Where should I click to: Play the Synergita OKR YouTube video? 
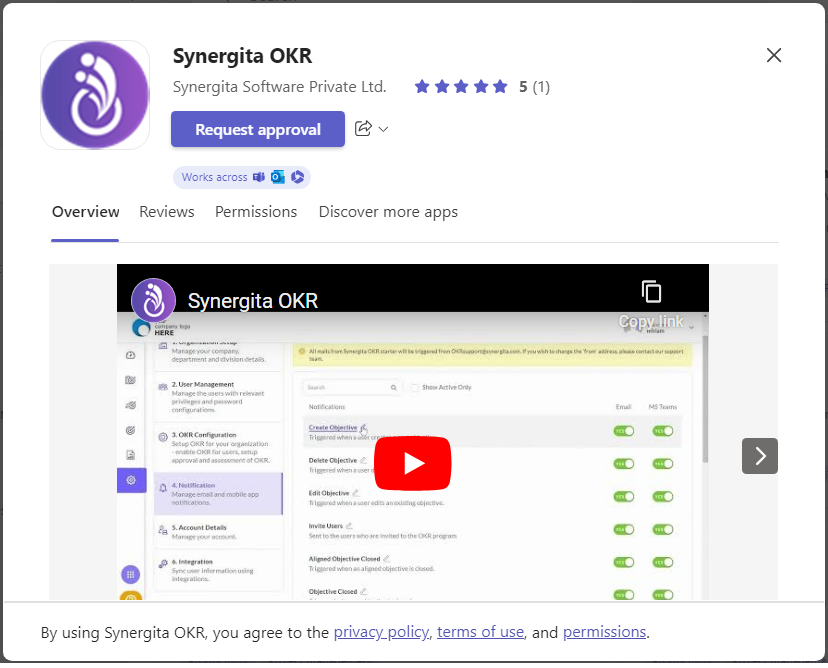pos(412,464)
